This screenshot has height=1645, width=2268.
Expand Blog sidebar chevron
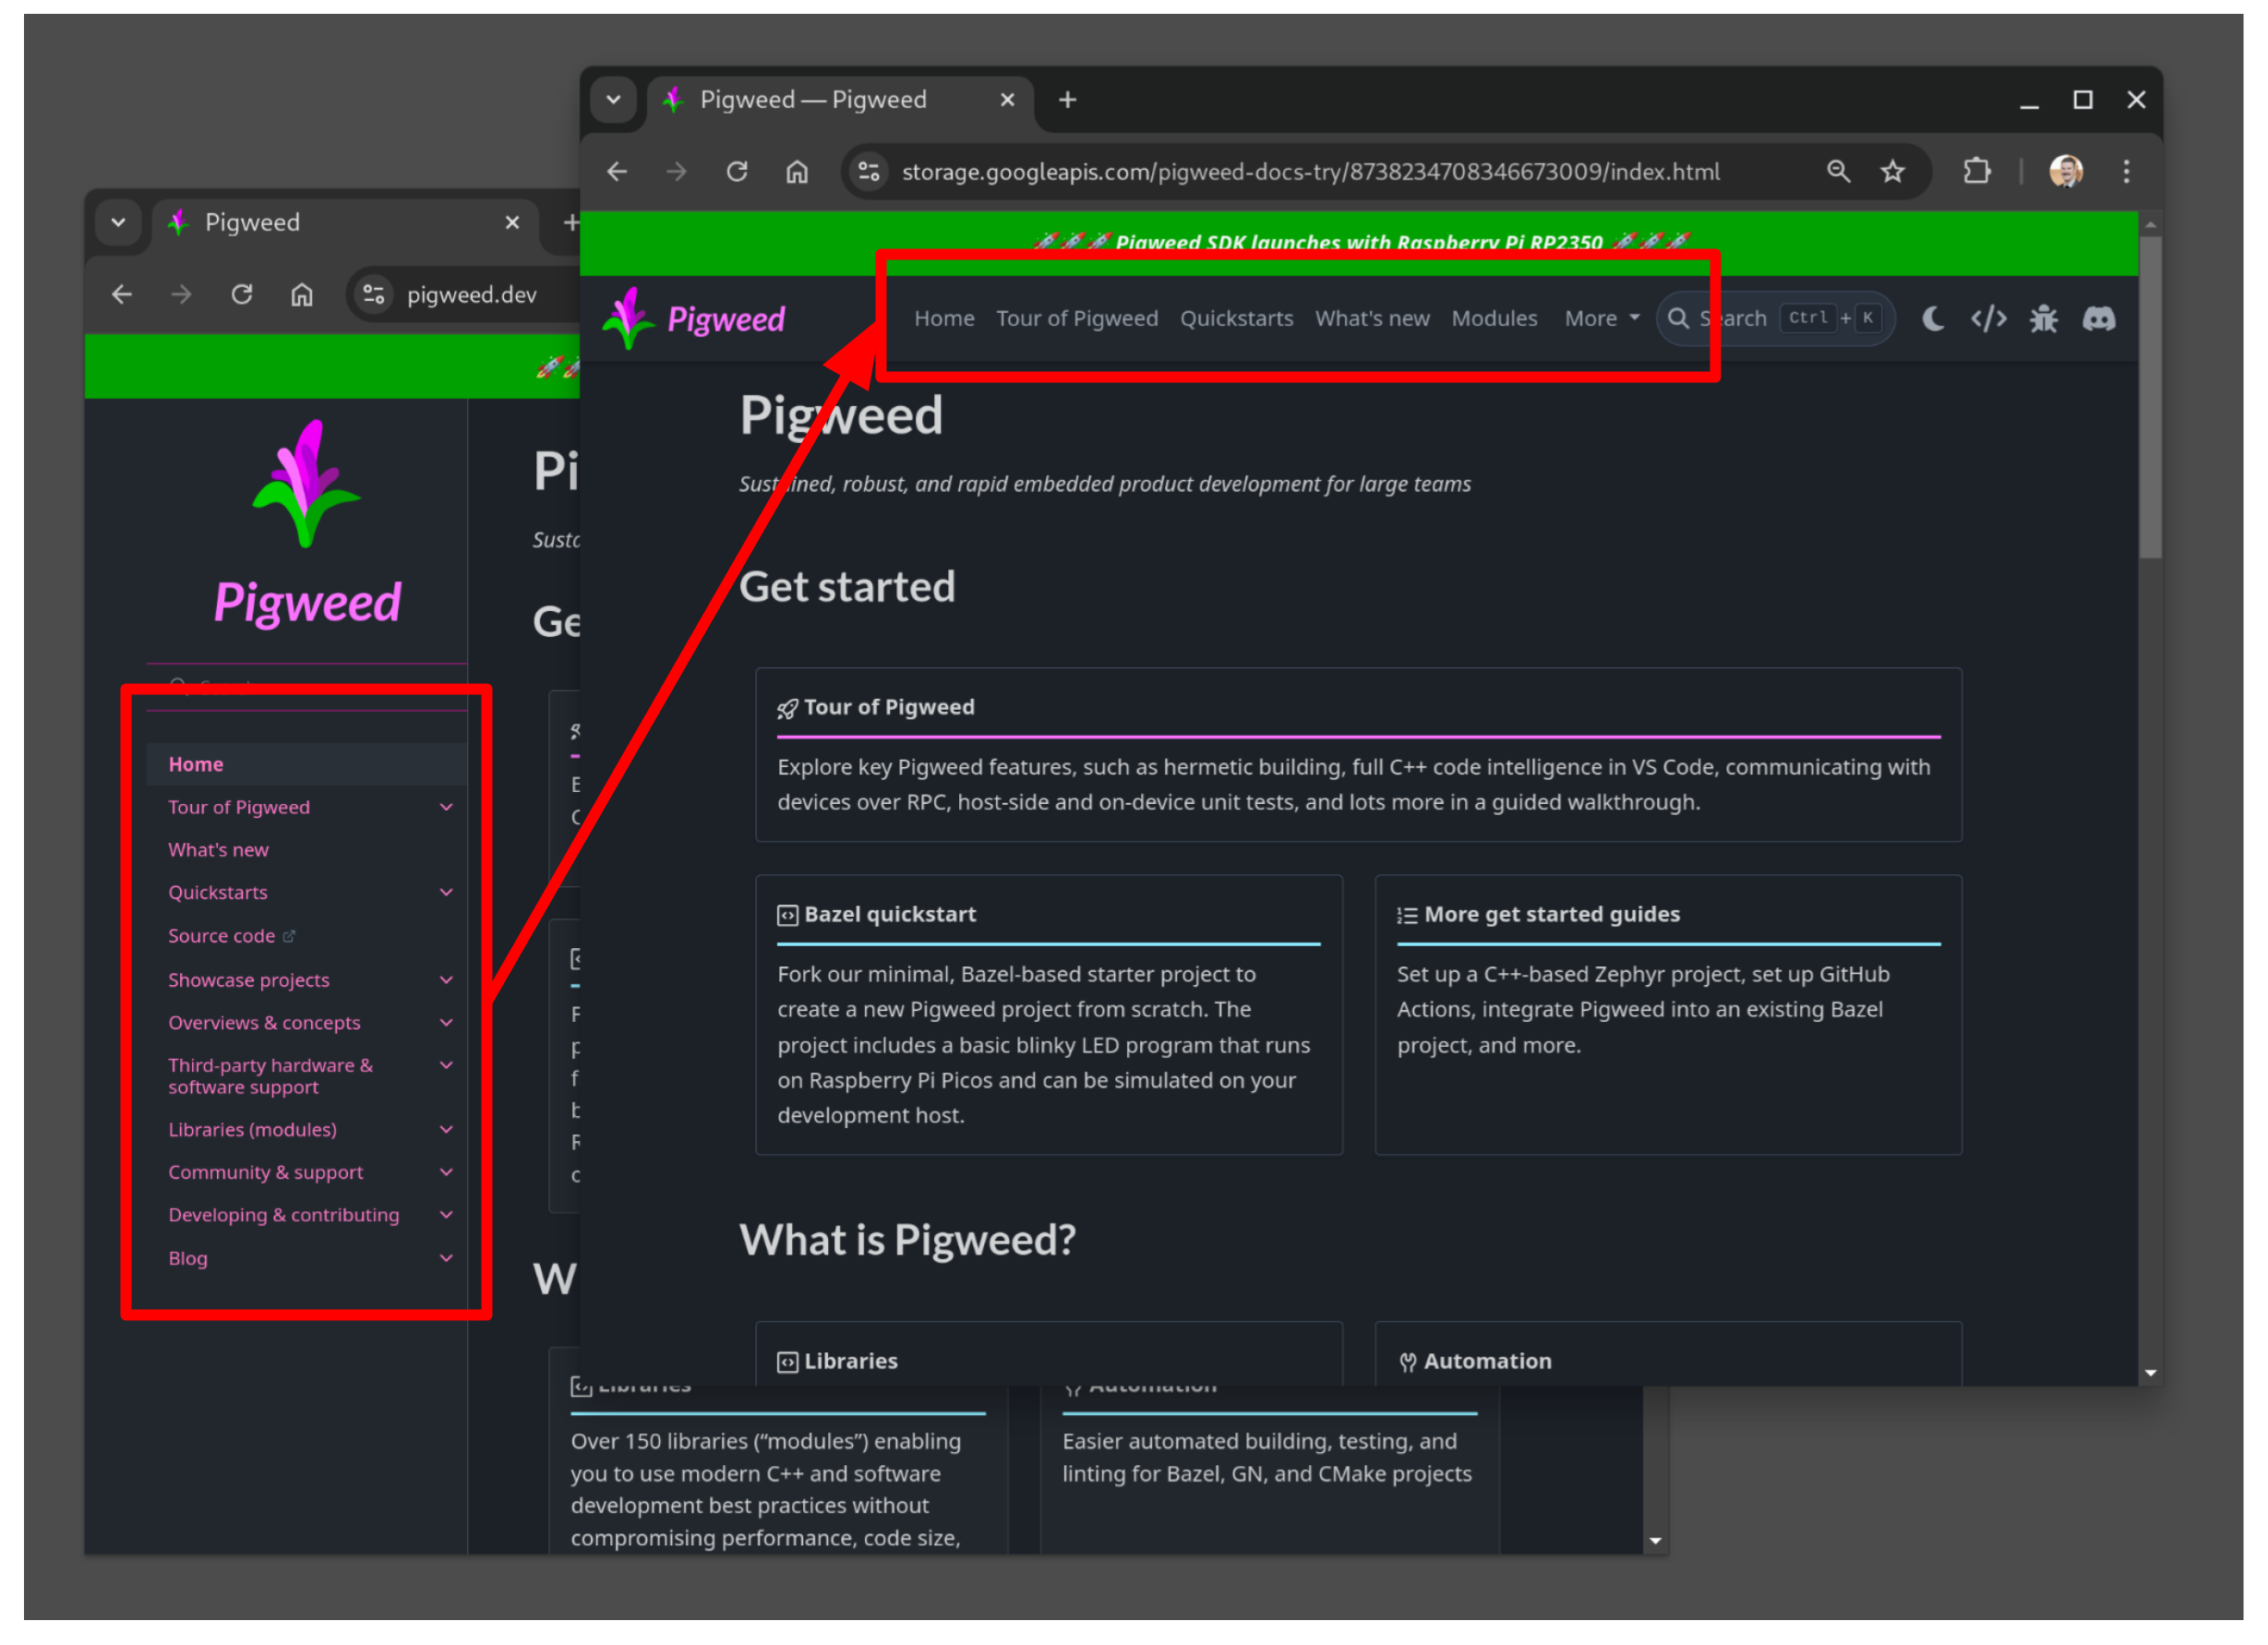point(446,1259)
